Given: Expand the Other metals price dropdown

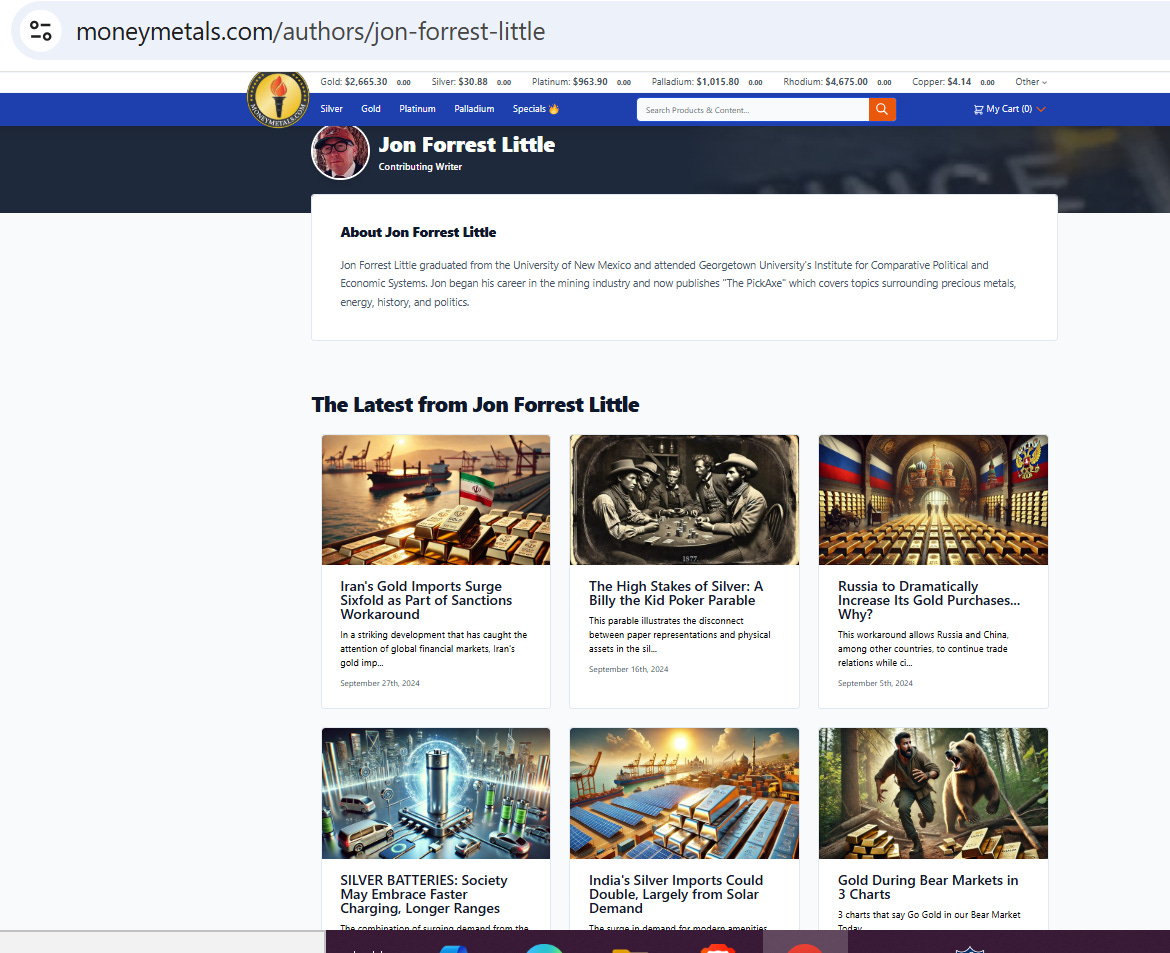Looking at the screenshot, I should coord(1031,82).
